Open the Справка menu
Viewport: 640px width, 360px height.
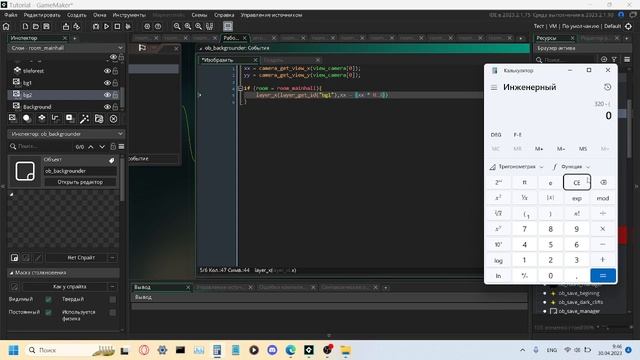point(224,15)
